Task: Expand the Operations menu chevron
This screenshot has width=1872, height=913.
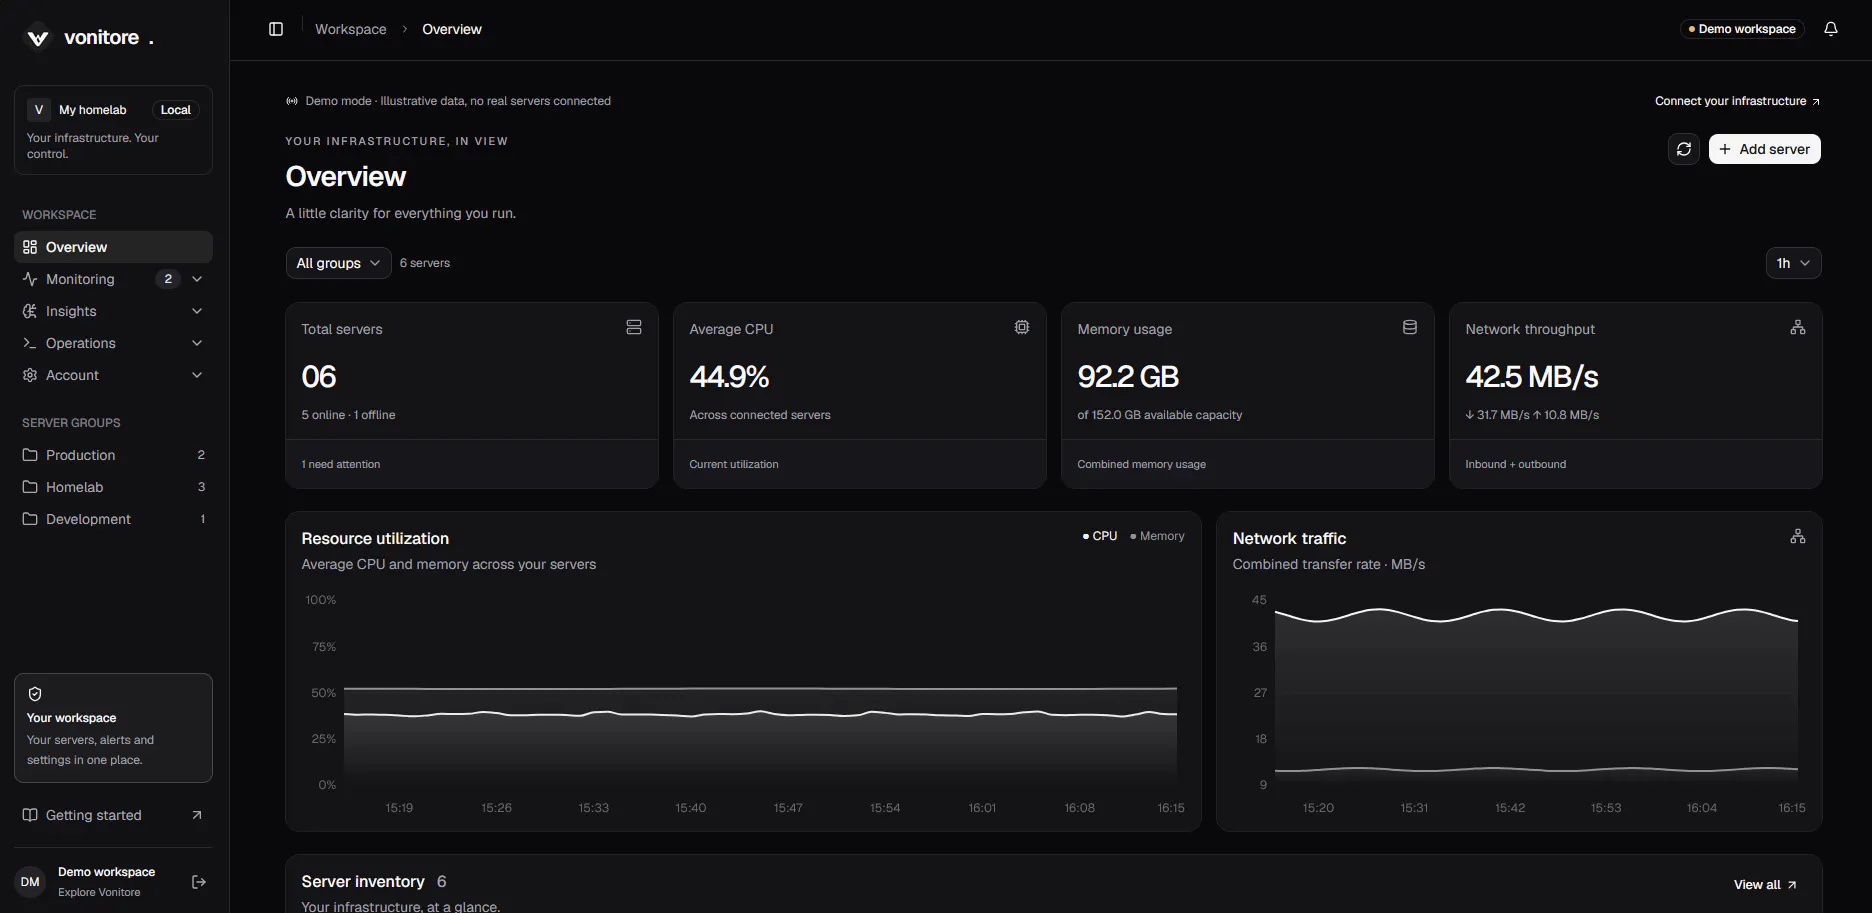Action: (x=197, y=343)
